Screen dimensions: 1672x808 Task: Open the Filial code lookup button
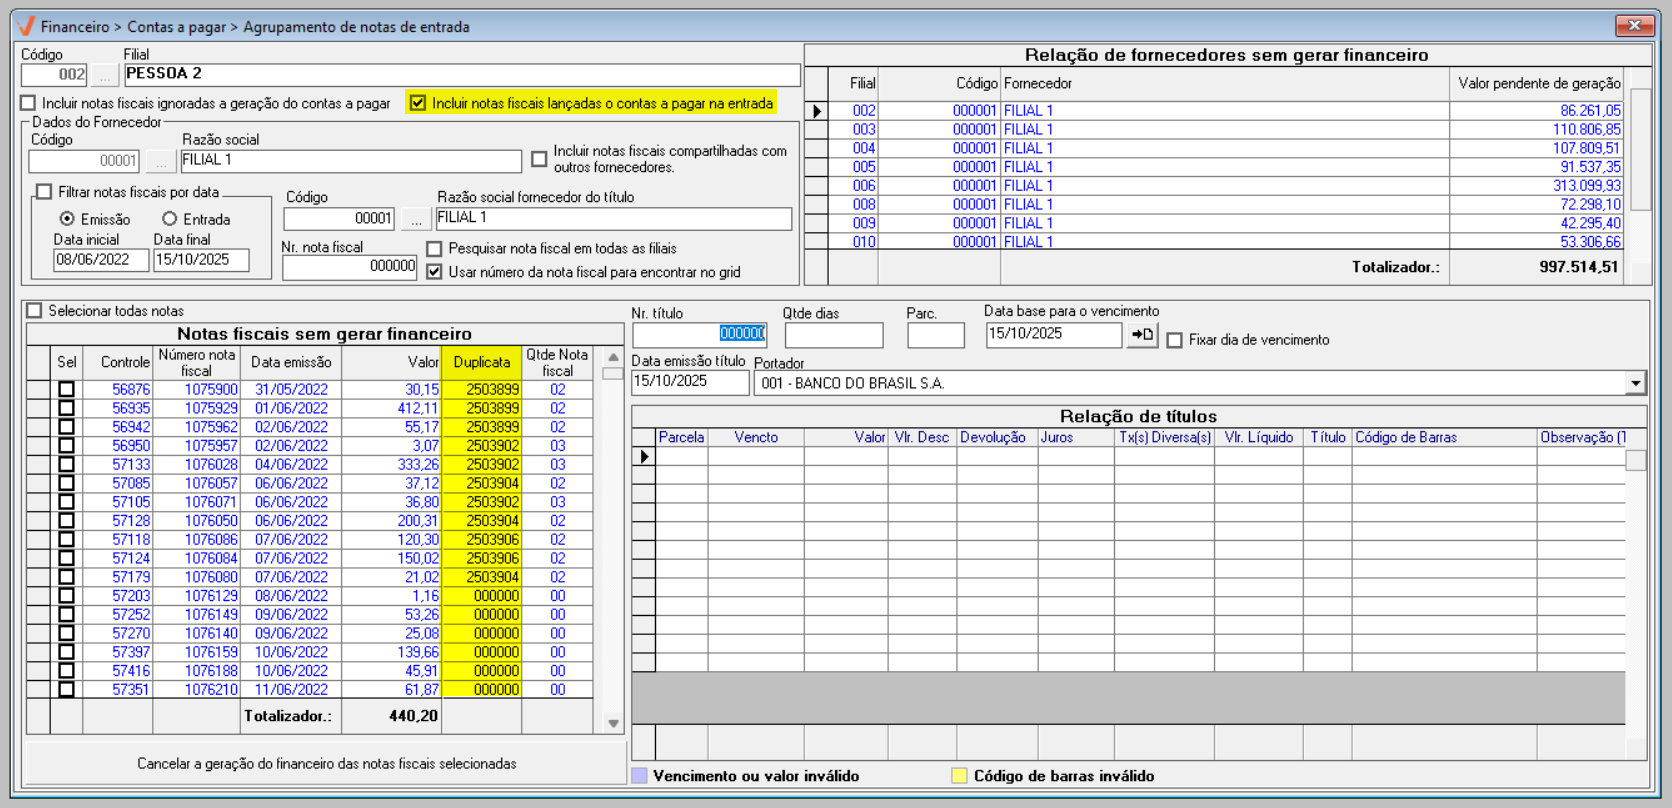[x=105, y=75]
